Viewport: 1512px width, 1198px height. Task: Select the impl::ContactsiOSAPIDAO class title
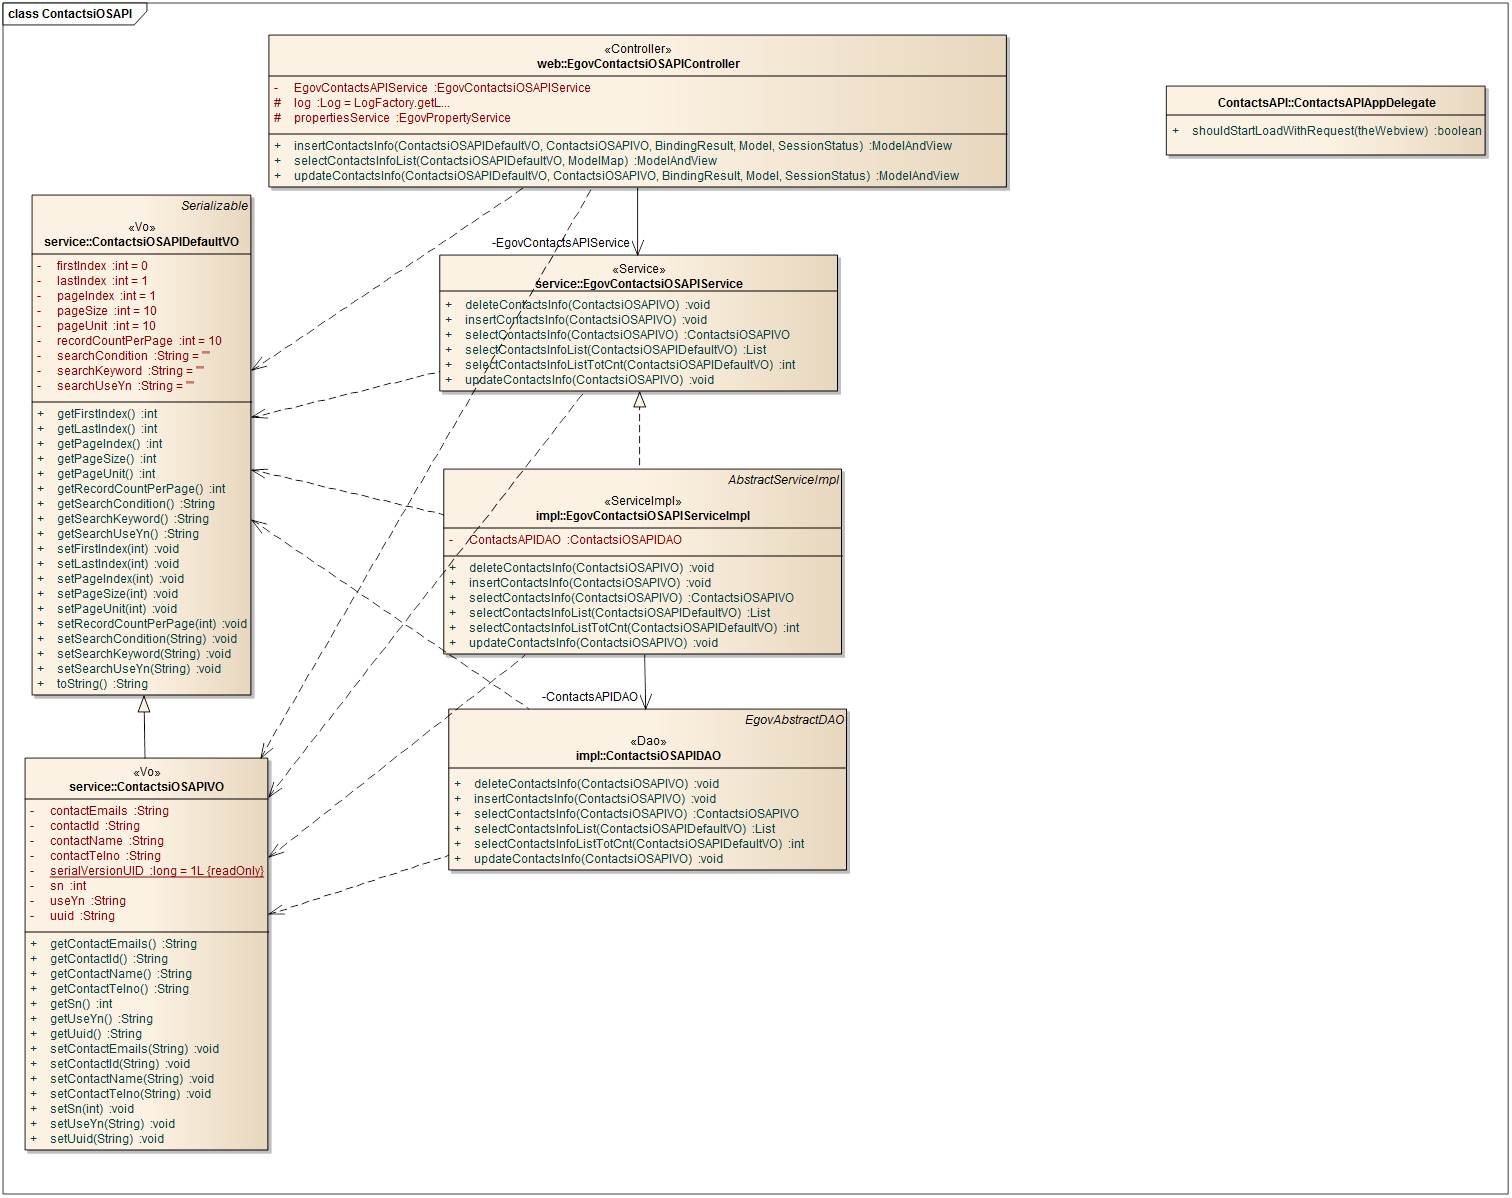(648, 756)
